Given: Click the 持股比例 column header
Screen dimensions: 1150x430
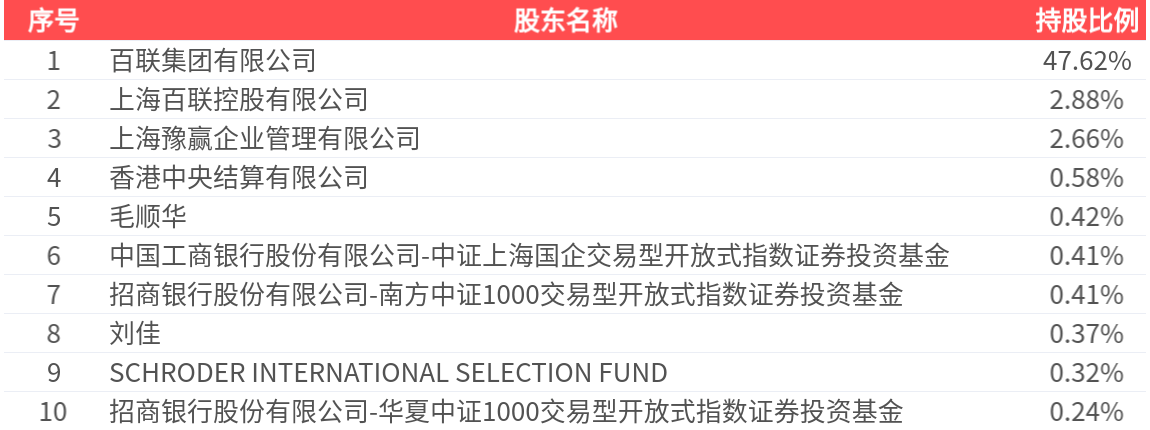Looking at the screenshot, I should click(x=1087, y=20).
